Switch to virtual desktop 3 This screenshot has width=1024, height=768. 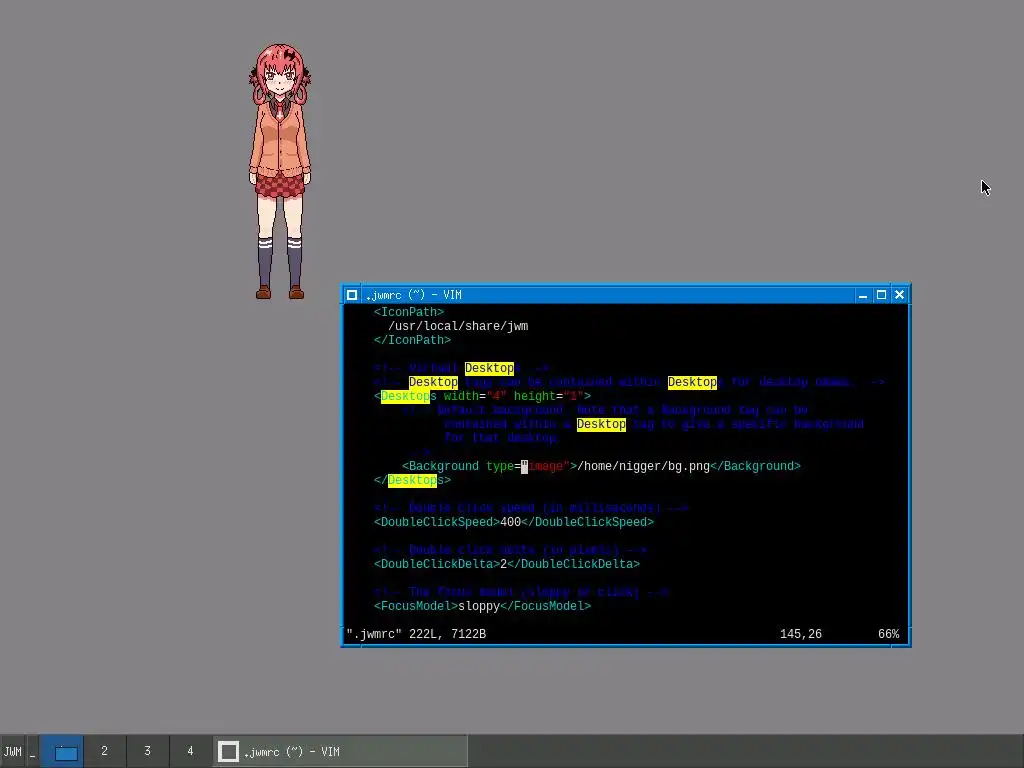pos(148,752)
